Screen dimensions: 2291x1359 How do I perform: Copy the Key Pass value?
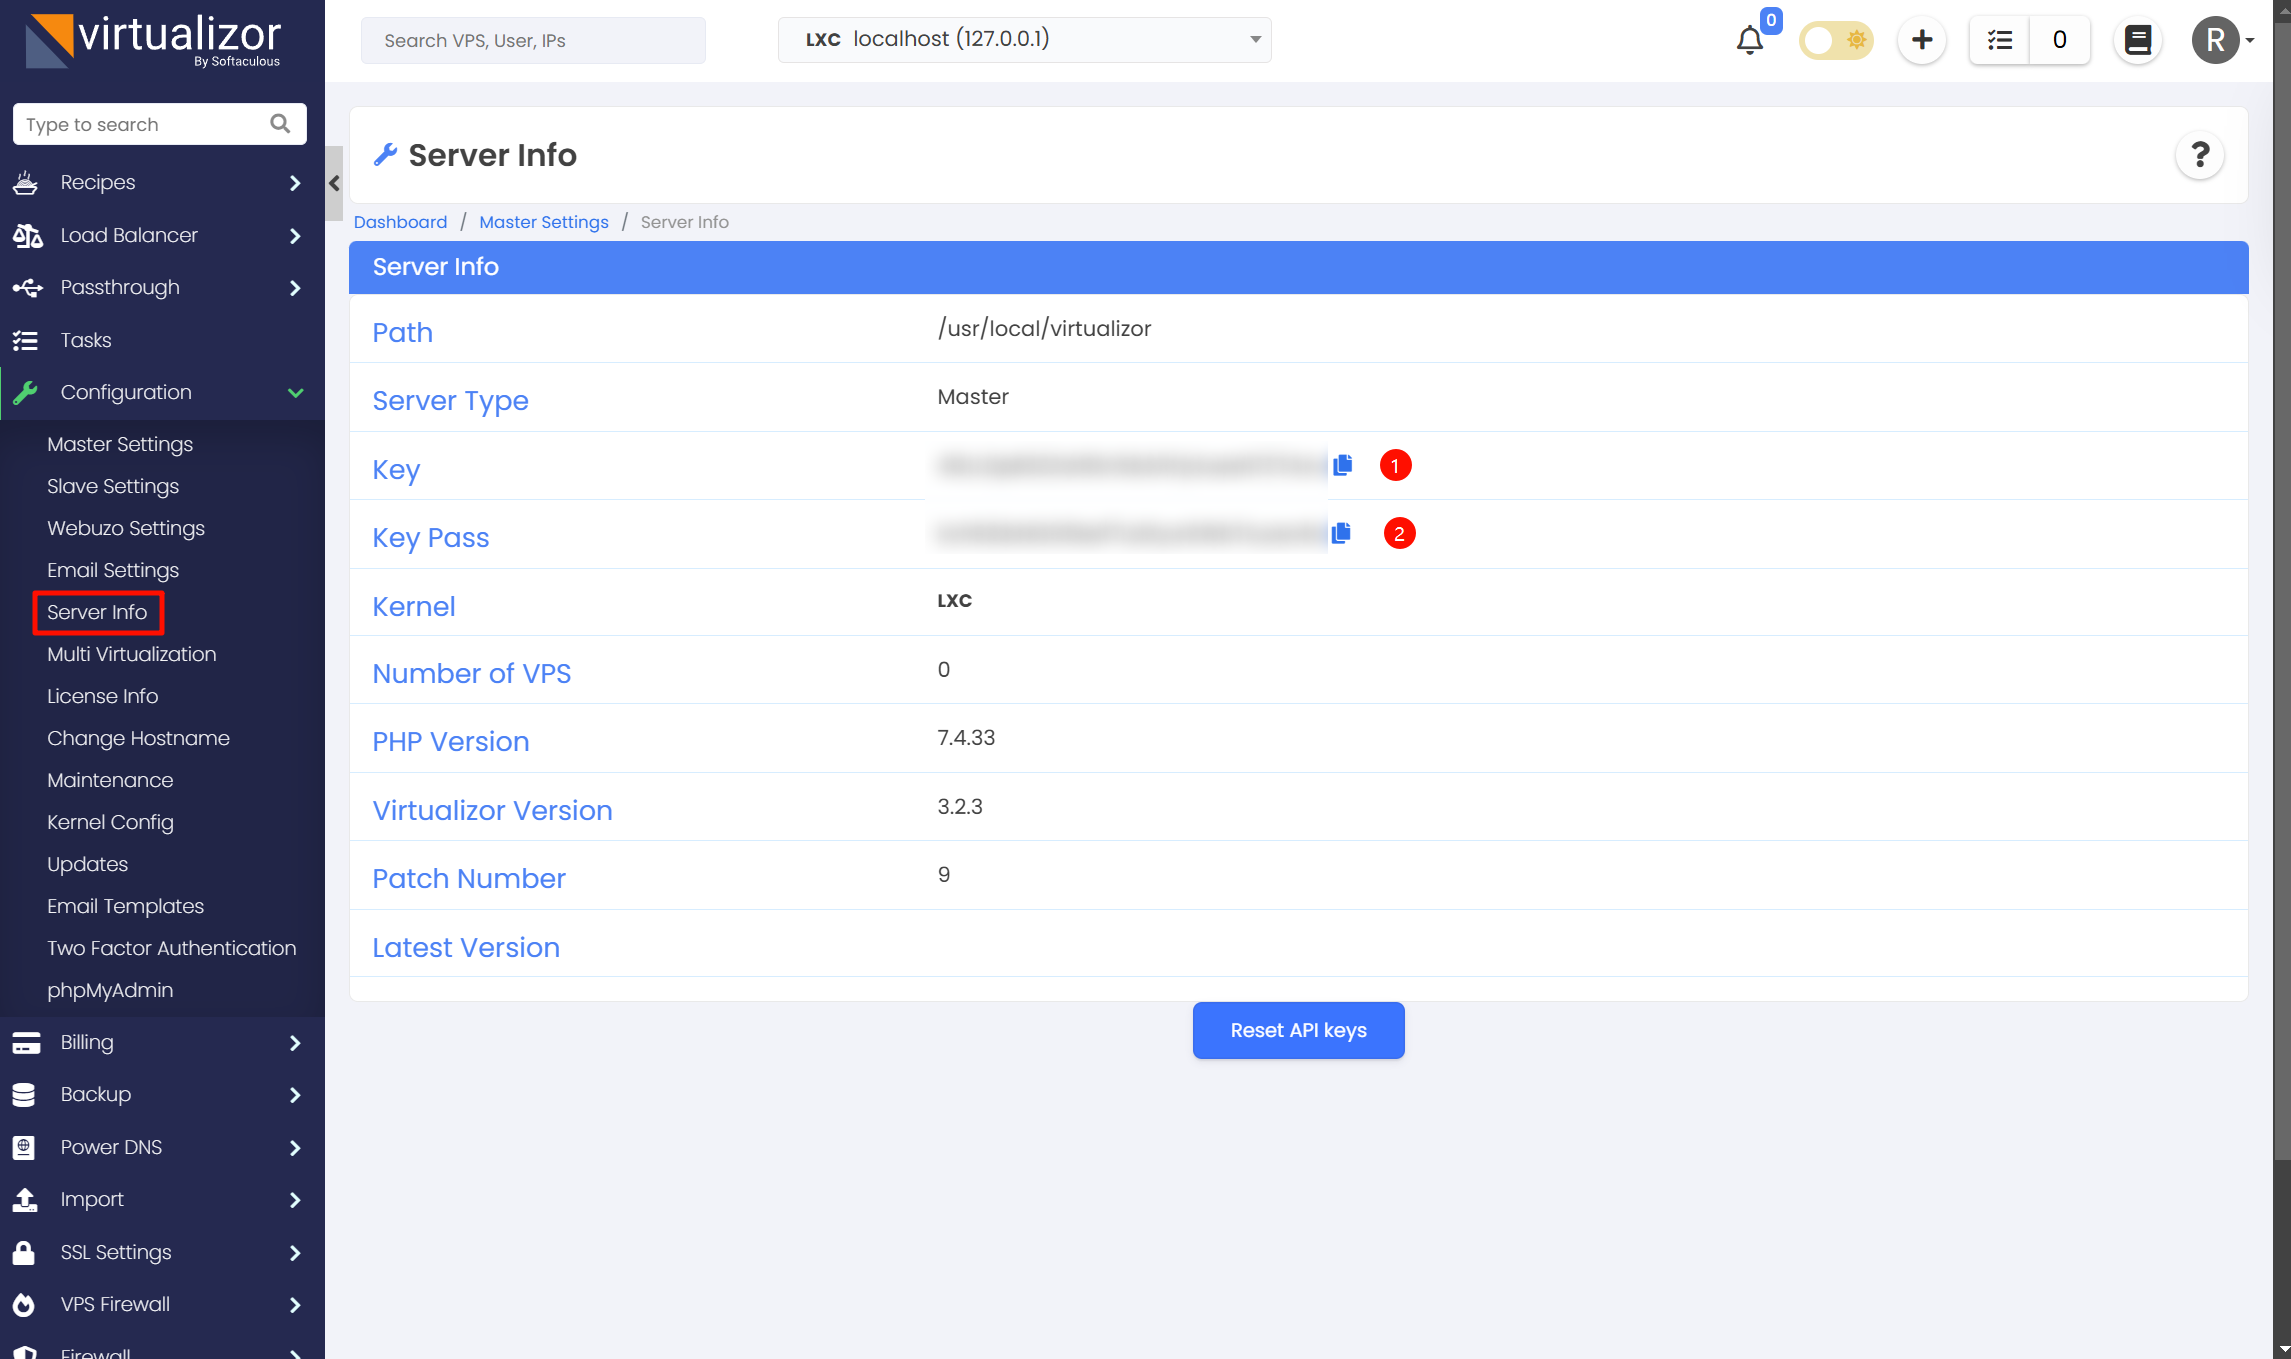point(1341,533)
